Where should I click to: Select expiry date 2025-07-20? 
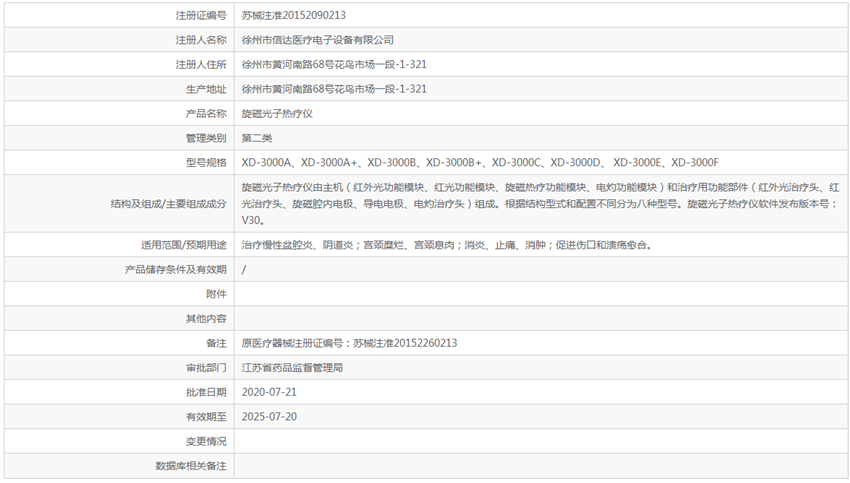point(269,417)
